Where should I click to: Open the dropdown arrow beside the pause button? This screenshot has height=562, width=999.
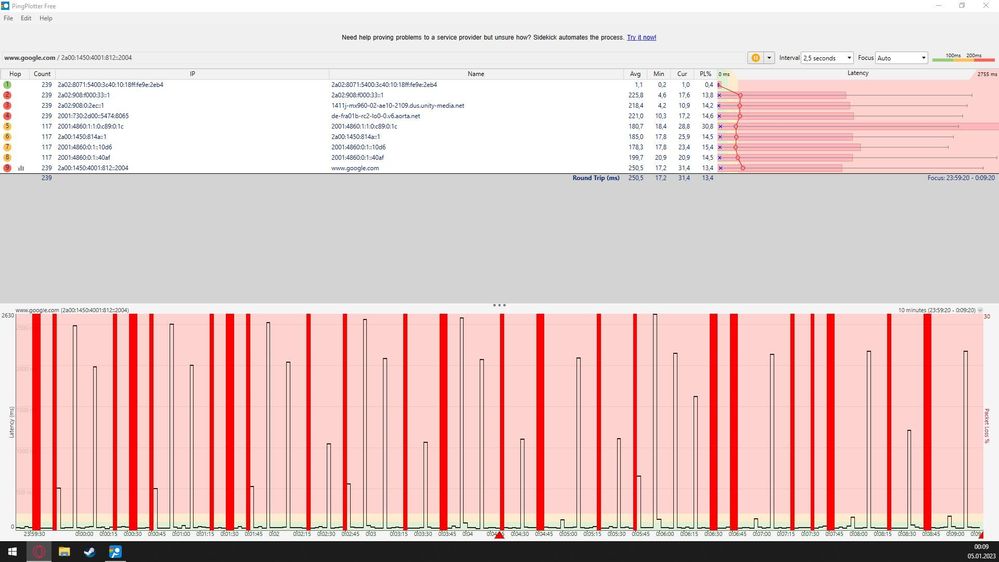tap(769, 57)
